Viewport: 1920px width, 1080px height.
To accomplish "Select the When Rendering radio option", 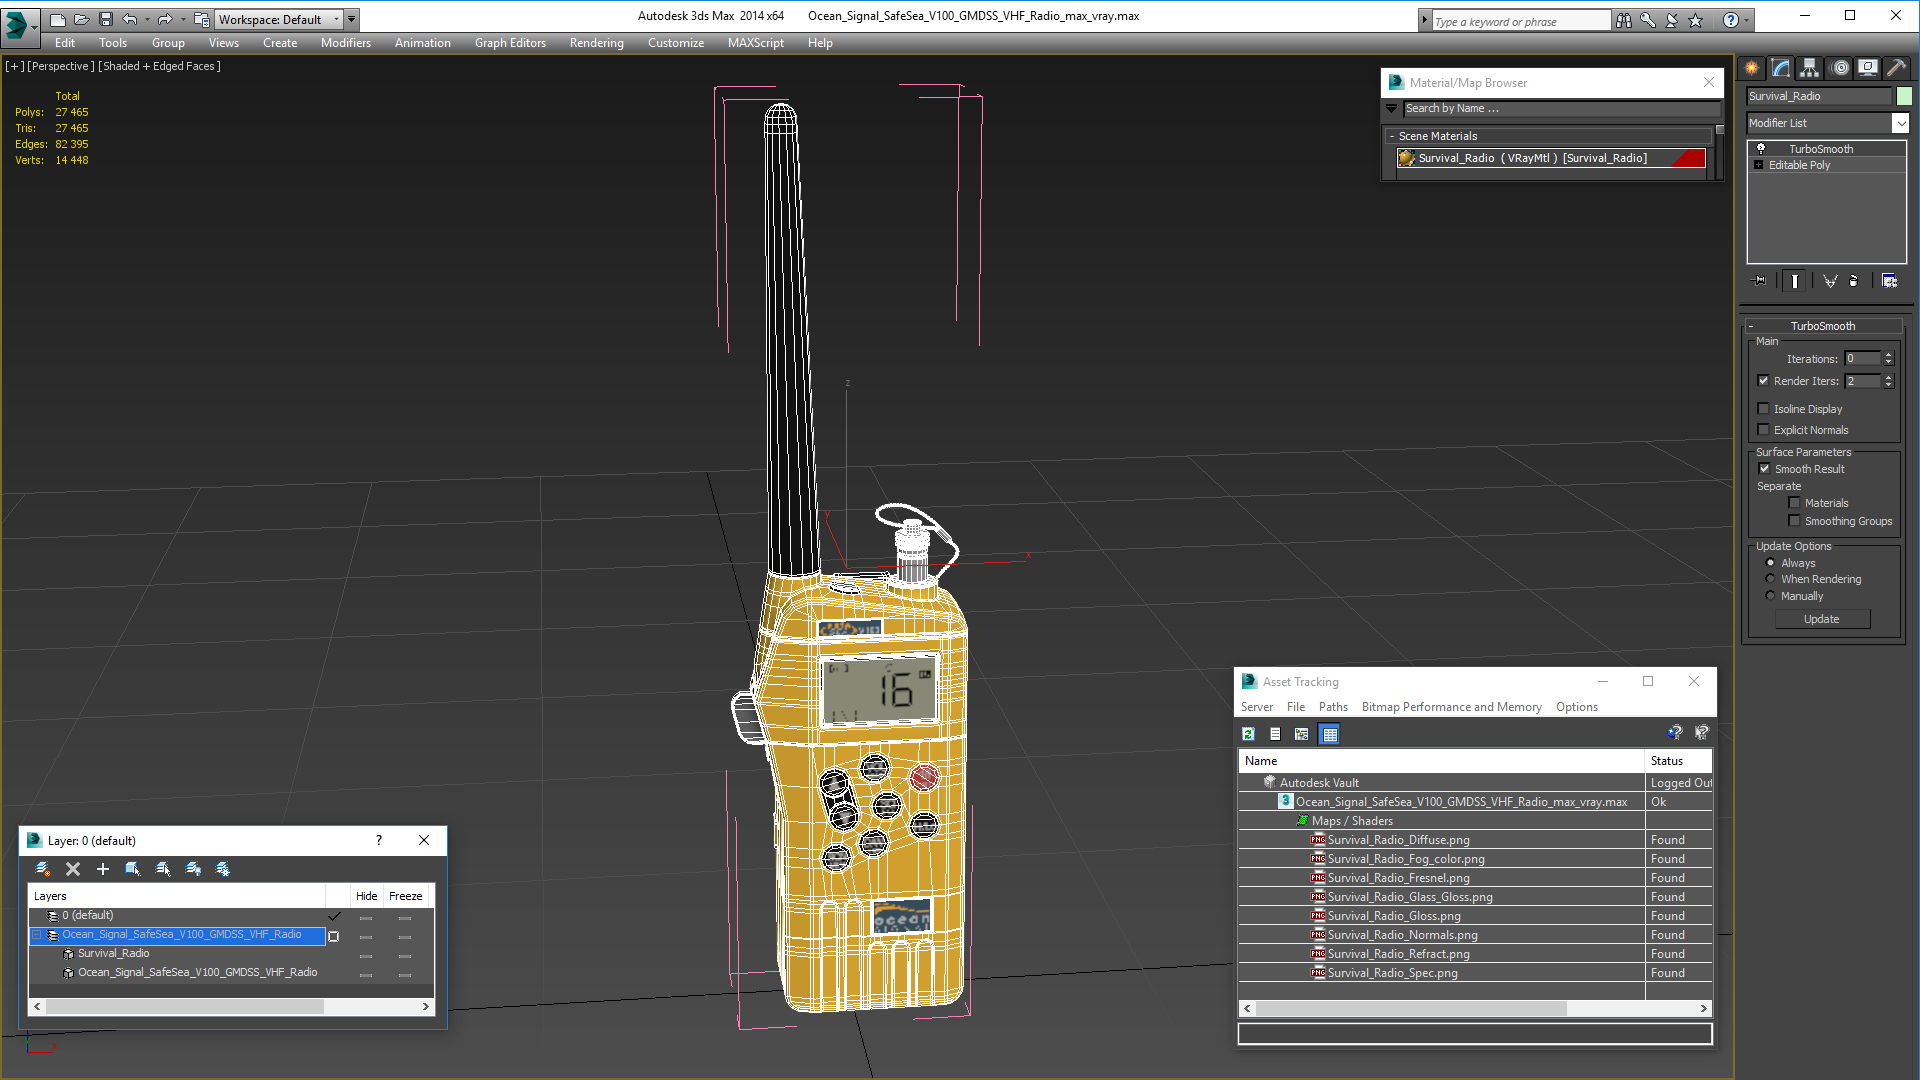I will click(1770, 579).
